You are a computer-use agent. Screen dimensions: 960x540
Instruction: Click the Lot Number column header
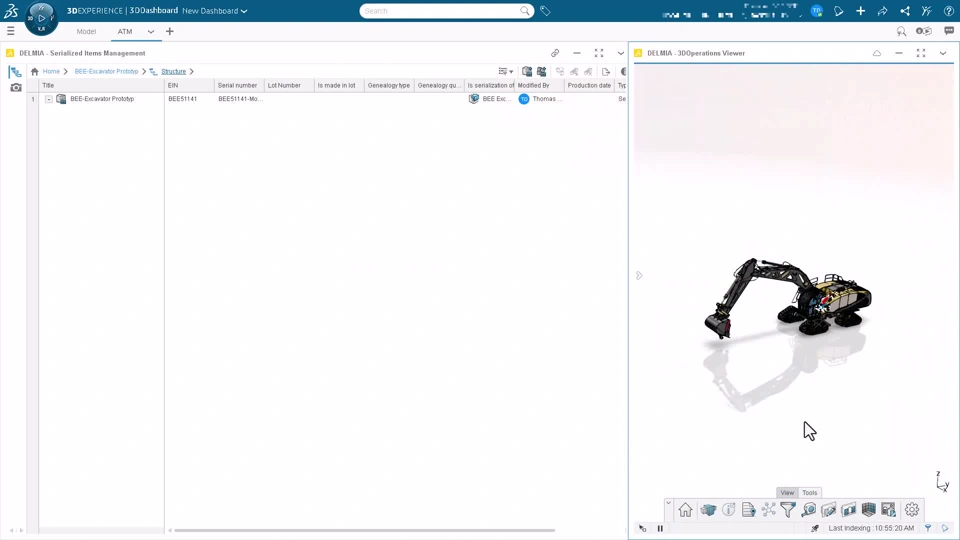[289, 85]
